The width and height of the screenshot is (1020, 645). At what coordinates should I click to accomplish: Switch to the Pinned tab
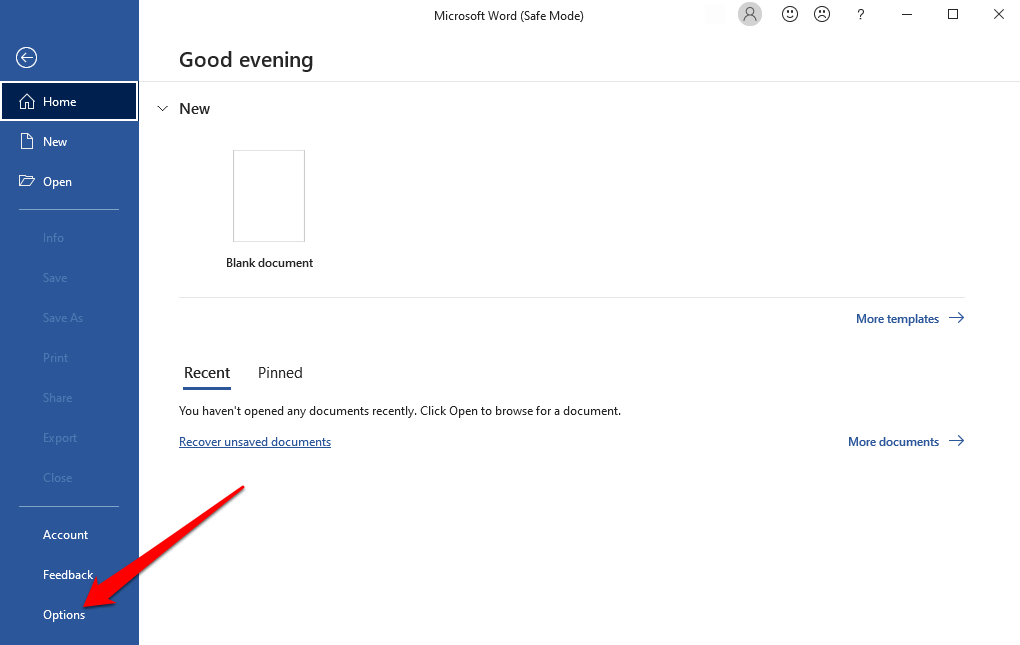point(280,373)
